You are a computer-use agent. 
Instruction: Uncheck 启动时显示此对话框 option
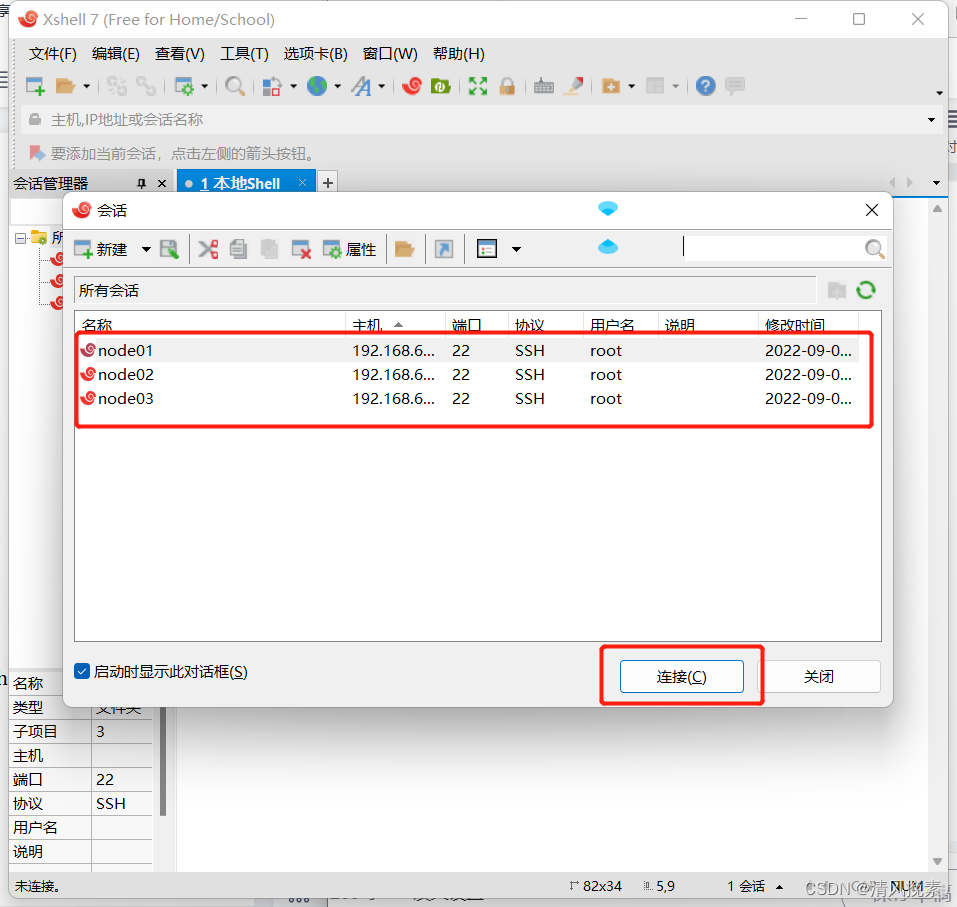(82, 671)
